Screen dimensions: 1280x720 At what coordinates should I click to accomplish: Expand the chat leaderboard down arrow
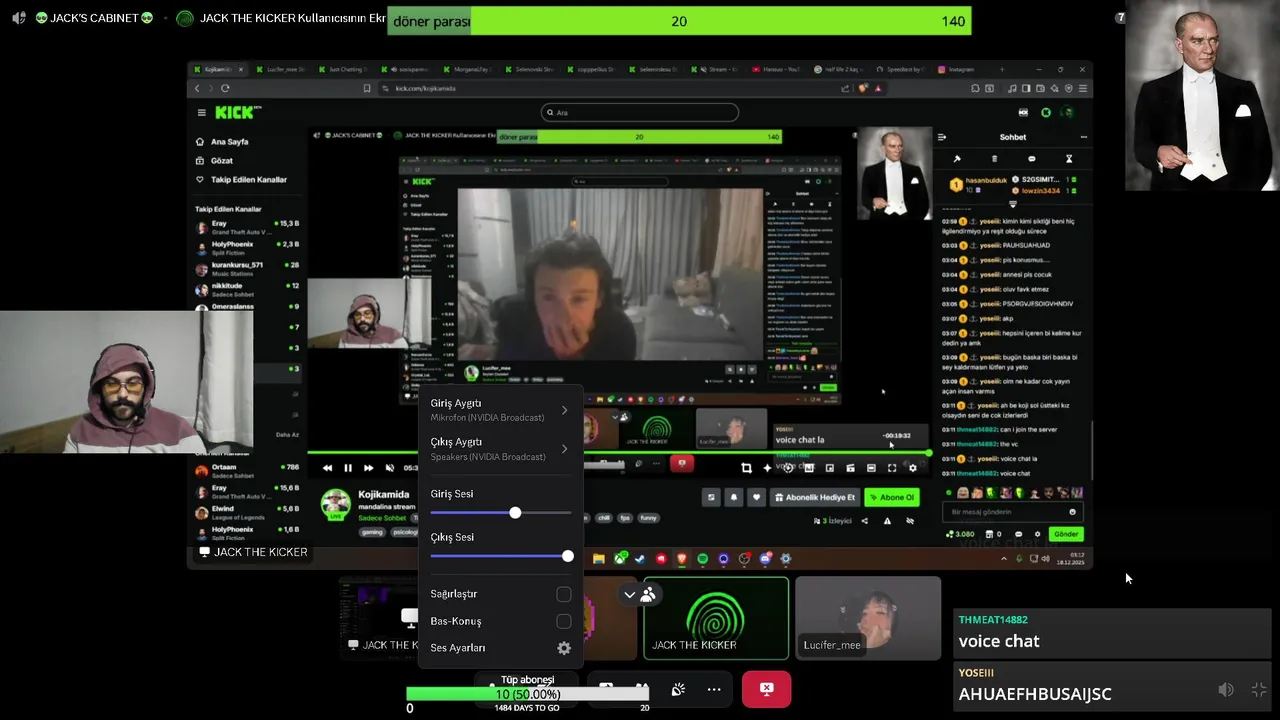[x=1013, y=203]
